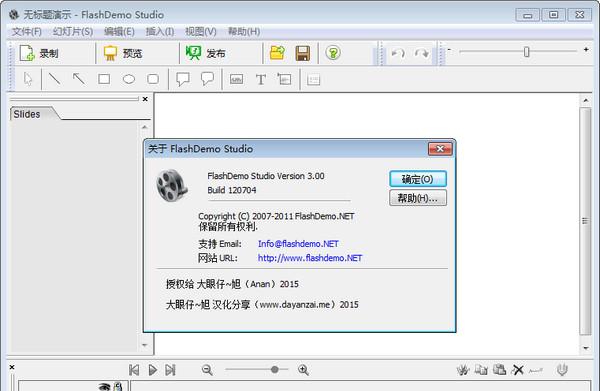Viewport: 600px width, 391px height.
Task: Start recording with the 录制 button
Action: coord(39,53)
